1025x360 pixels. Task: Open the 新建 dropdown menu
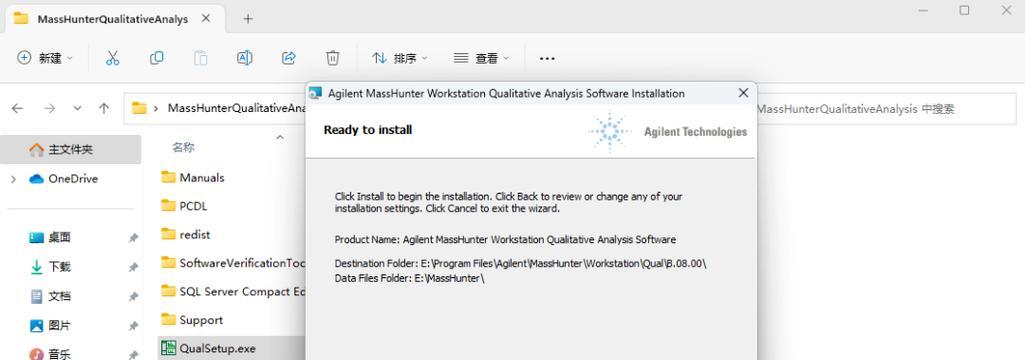click(44, 58)
